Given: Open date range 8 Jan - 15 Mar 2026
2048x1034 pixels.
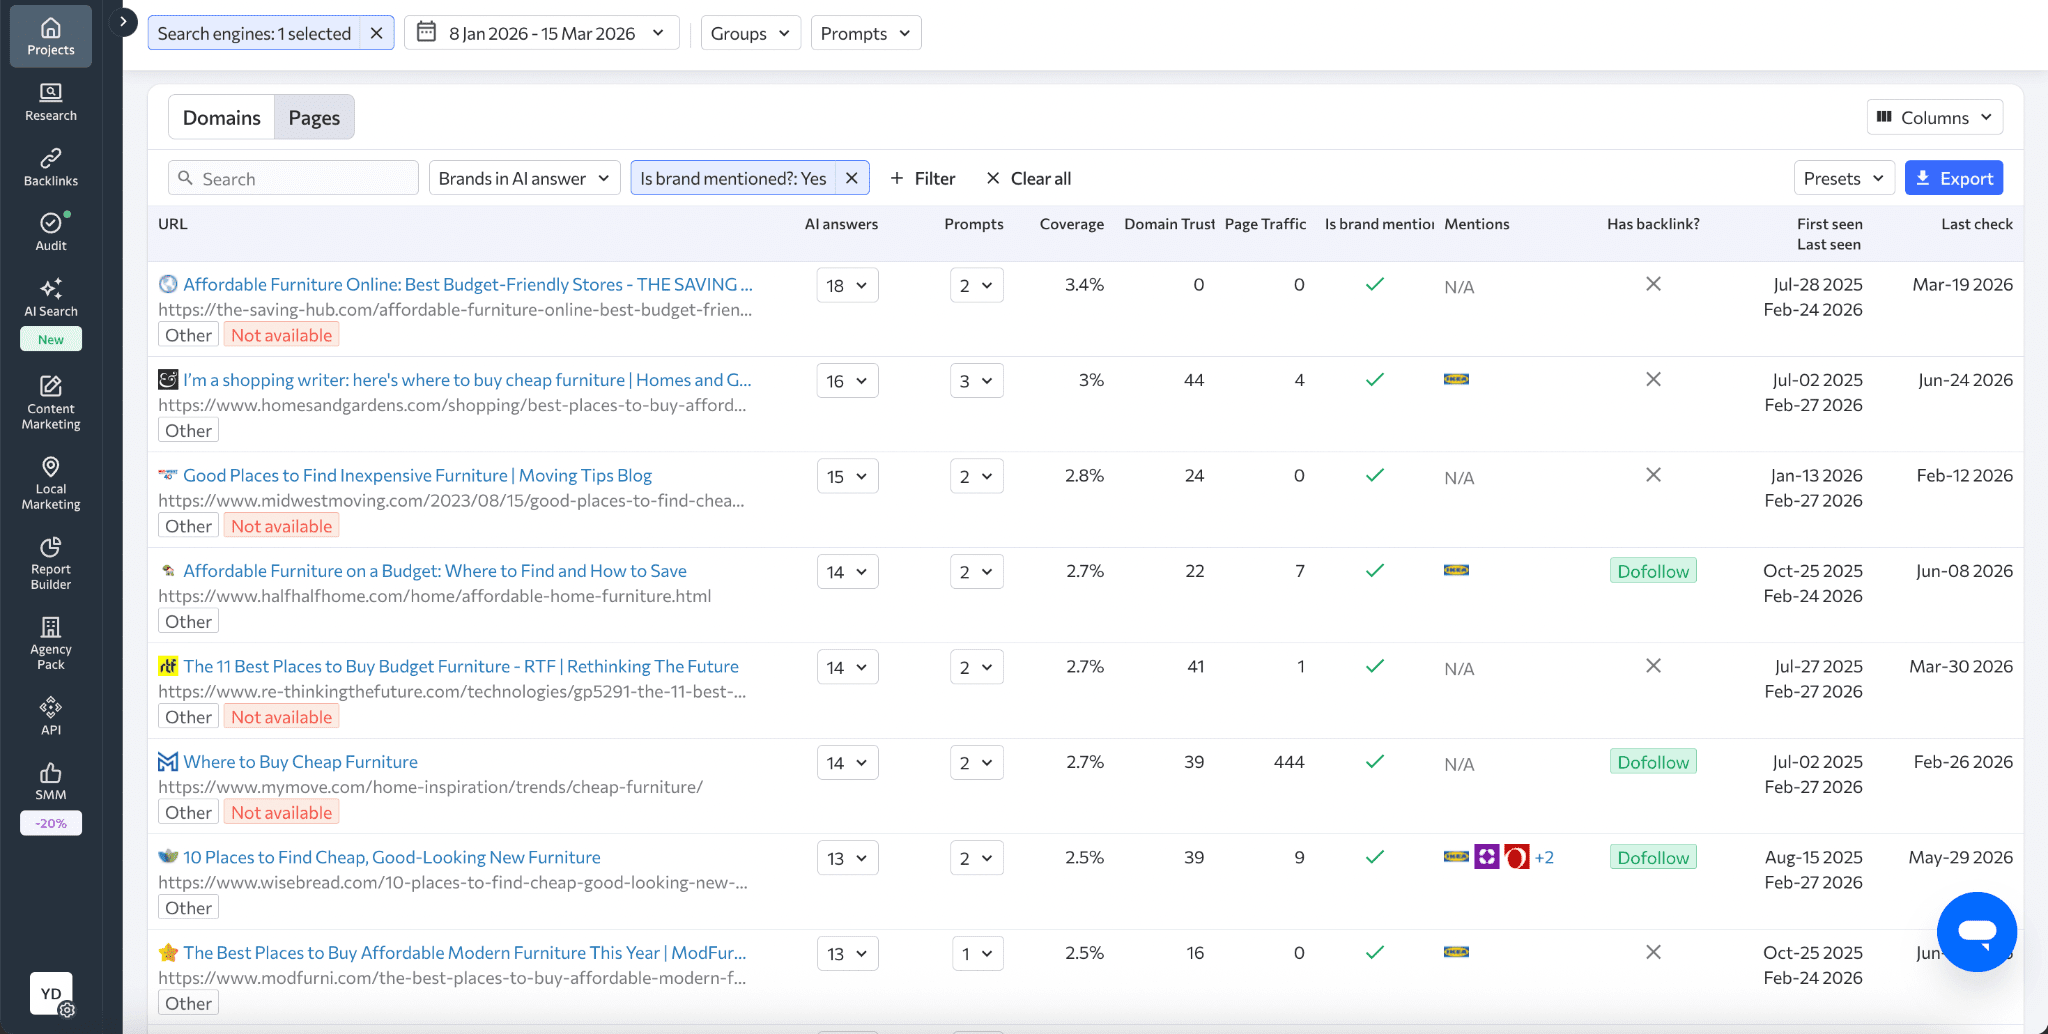Looking at the screenshot, I should coord(541,33).
